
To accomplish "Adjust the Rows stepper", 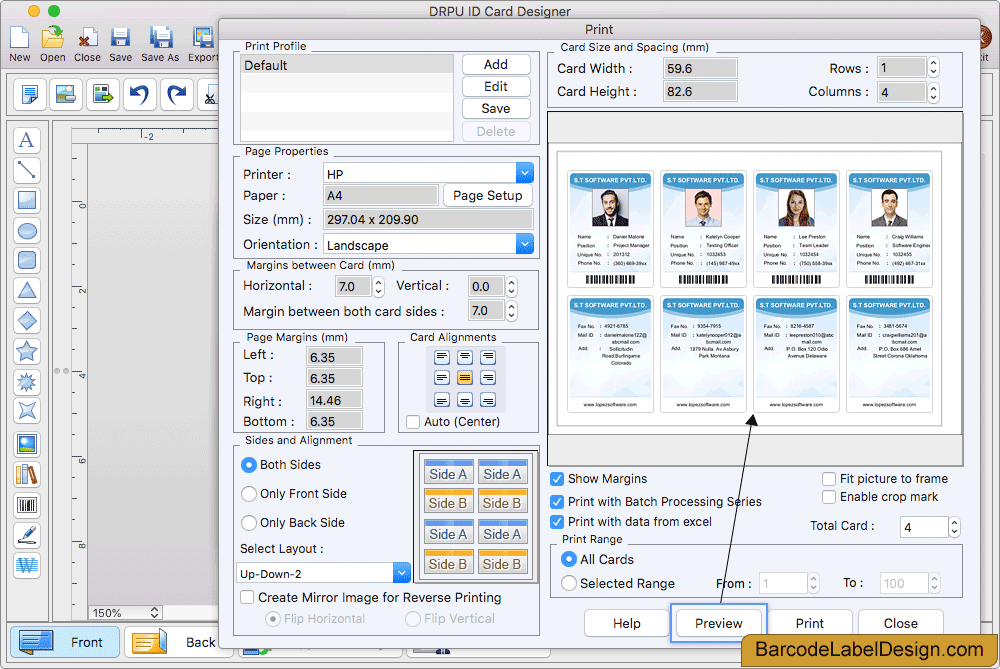I will point(934,68).
